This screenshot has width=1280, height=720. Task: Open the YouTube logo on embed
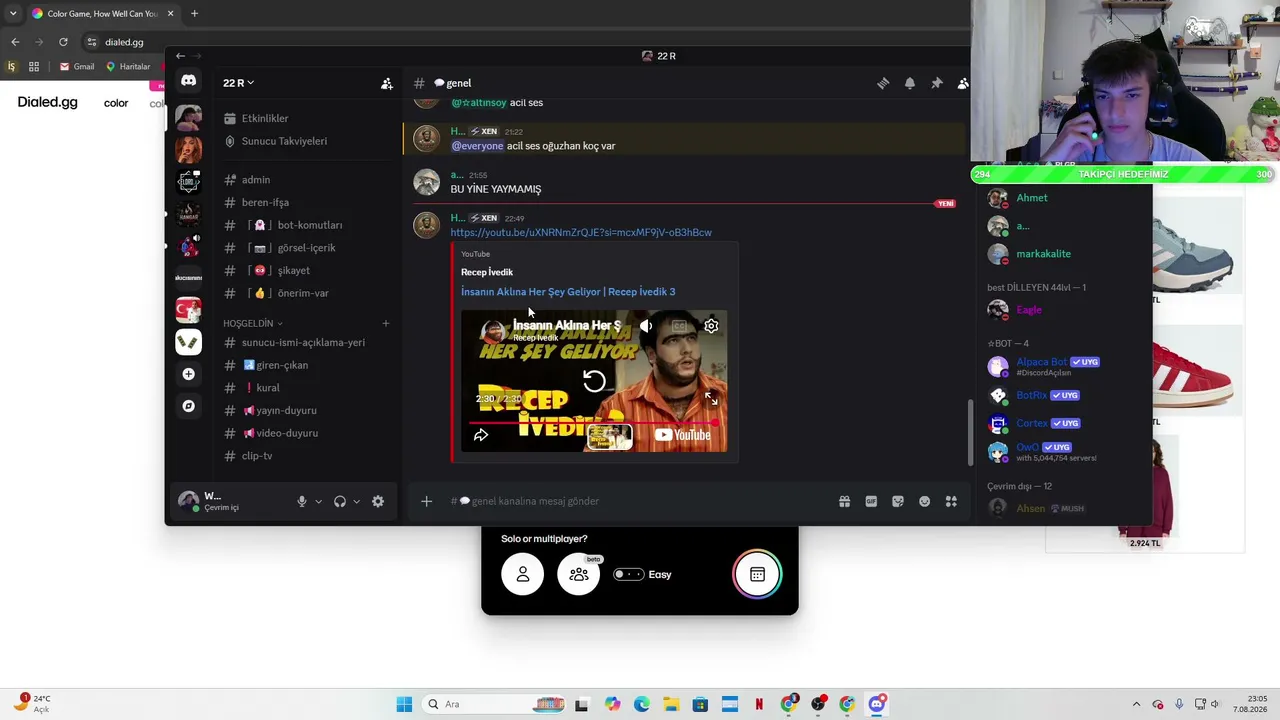[x=683, y=435]
